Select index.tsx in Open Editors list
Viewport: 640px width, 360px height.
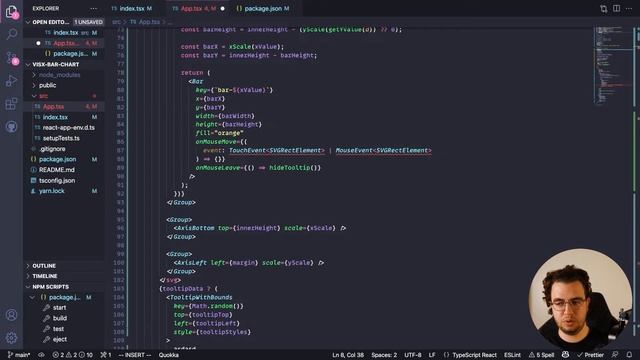65,33
